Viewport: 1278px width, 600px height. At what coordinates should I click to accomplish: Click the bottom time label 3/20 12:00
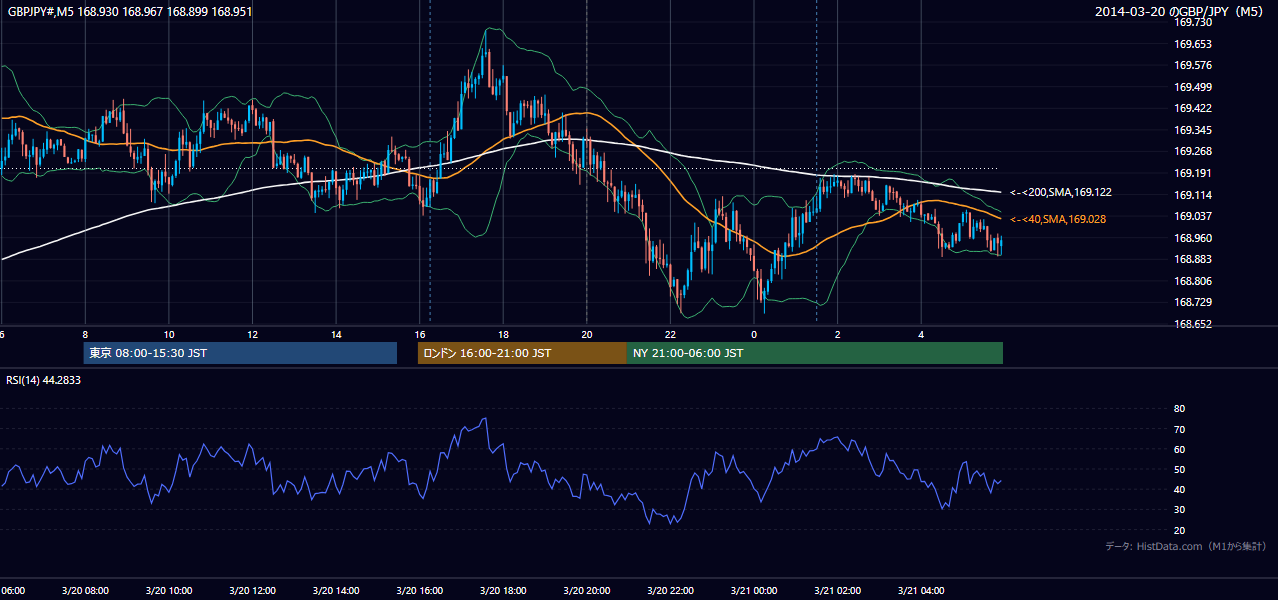[x=252, y=591]
